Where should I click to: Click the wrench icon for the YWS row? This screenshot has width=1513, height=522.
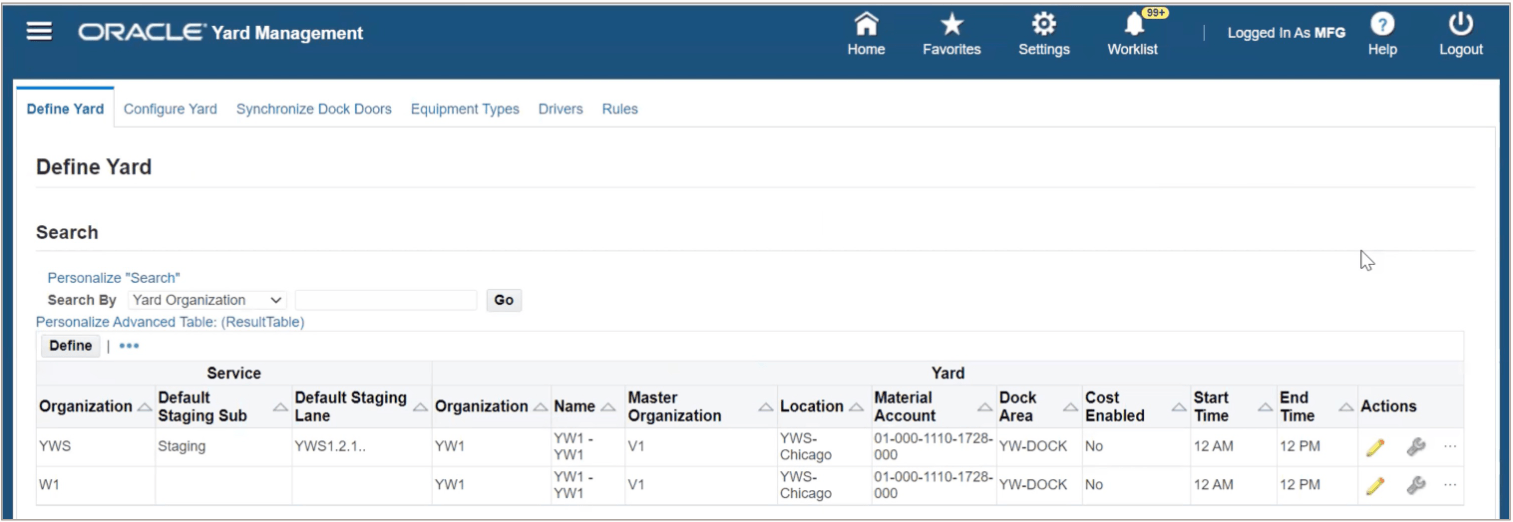1415,447
